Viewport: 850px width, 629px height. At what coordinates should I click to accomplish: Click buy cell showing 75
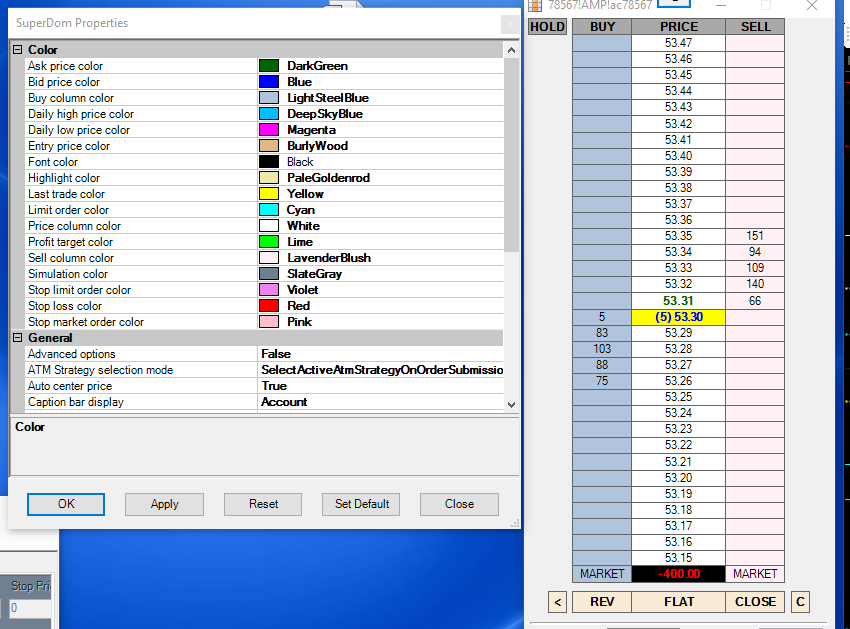602,381
